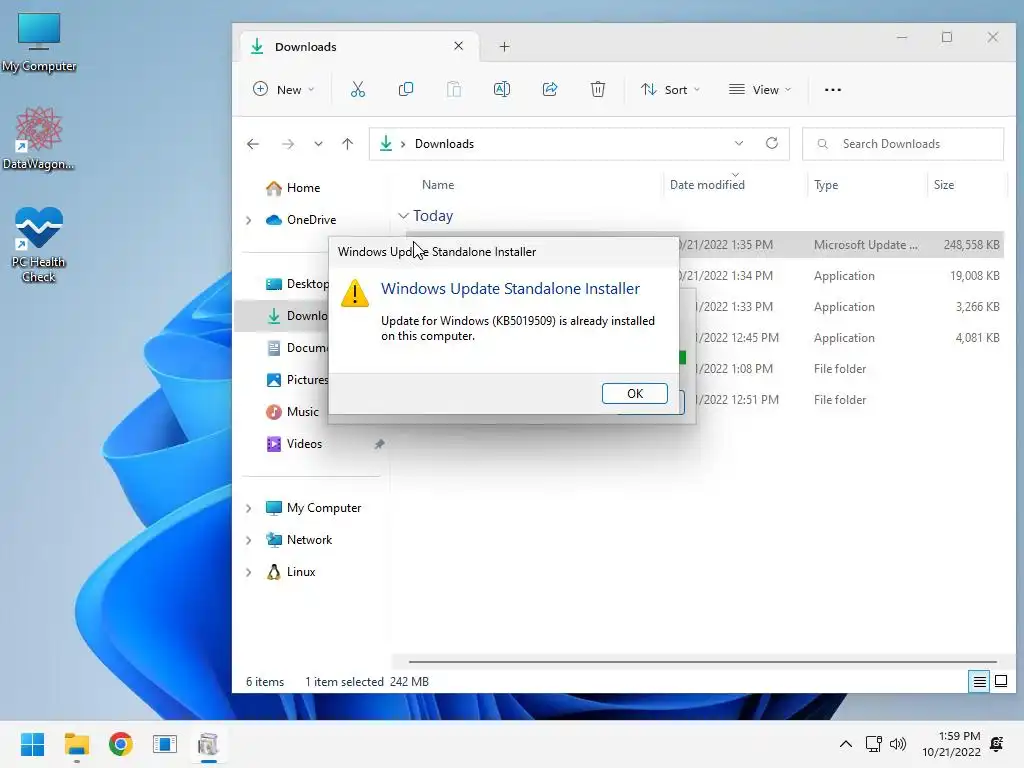Image resolution: width=1024 pixels, height=768 pixels.
Task: Go back with the Back arrow
Action: click(253, 144)
